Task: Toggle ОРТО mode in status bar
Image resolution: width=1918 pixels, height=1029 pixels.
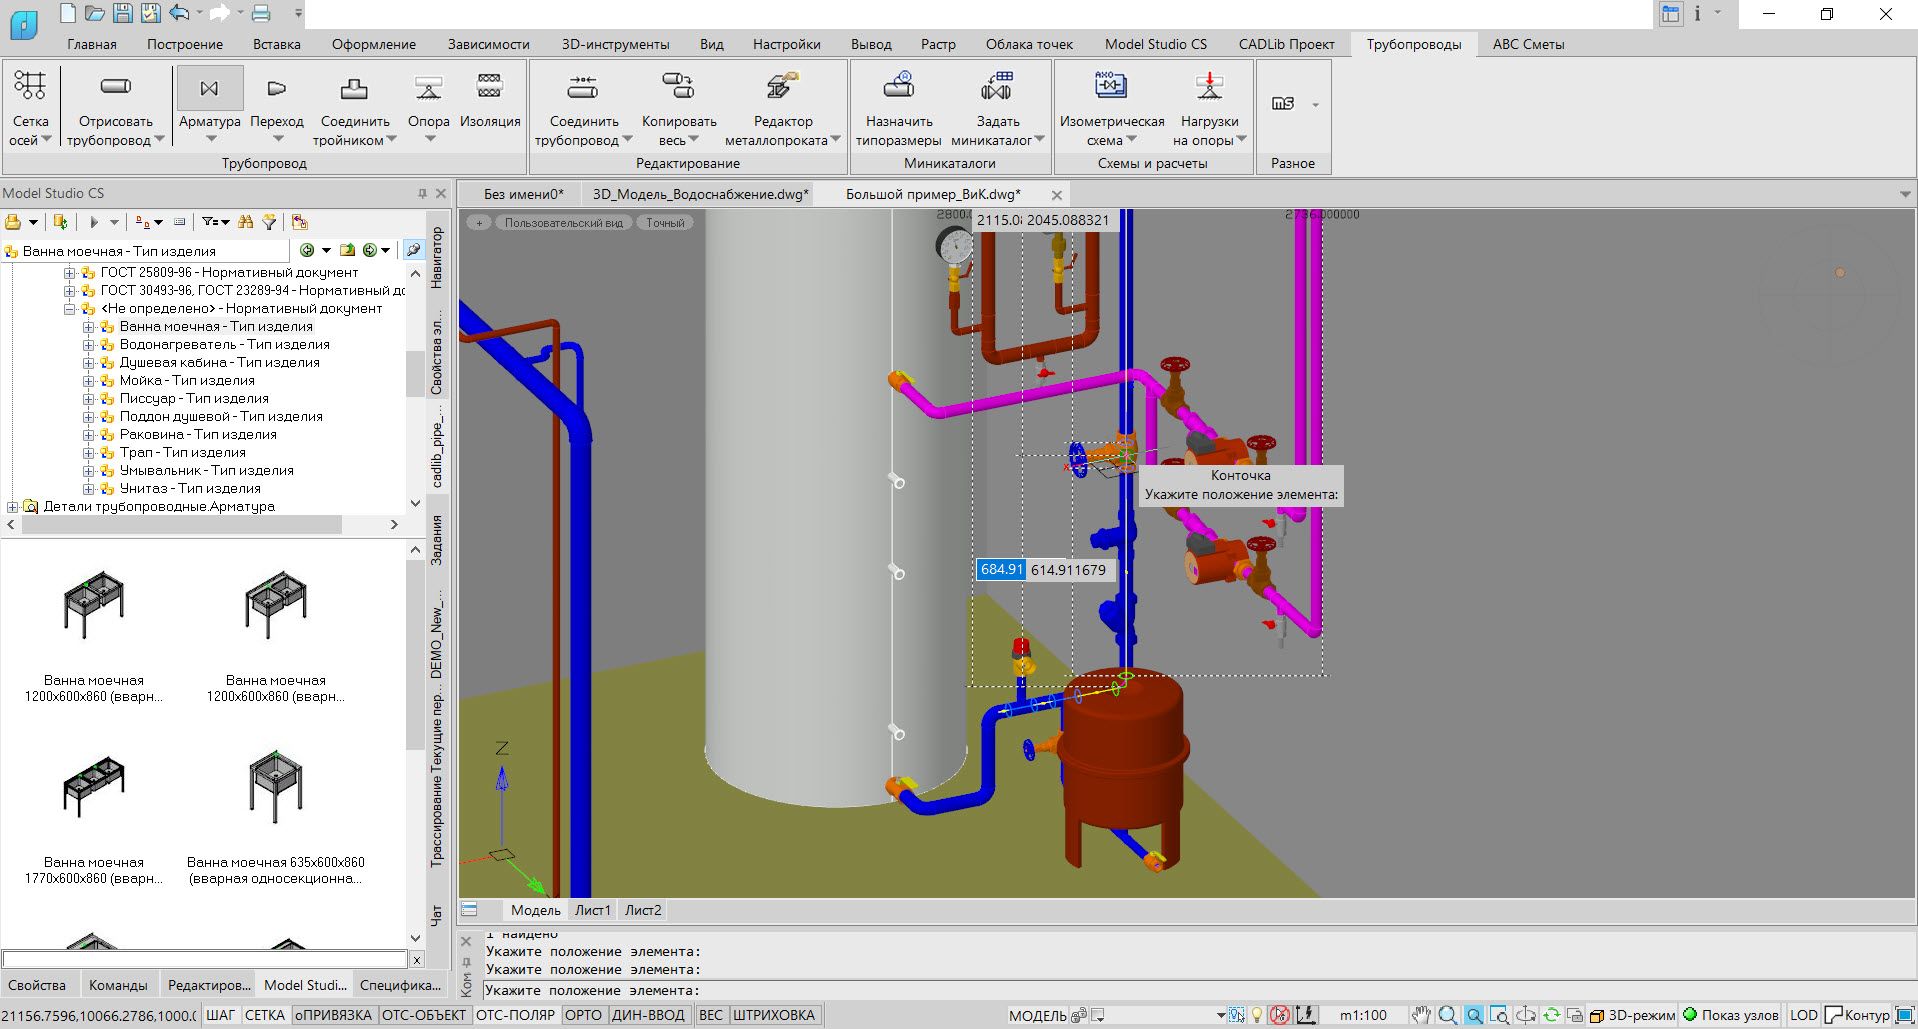Action: coord(583,1015)
